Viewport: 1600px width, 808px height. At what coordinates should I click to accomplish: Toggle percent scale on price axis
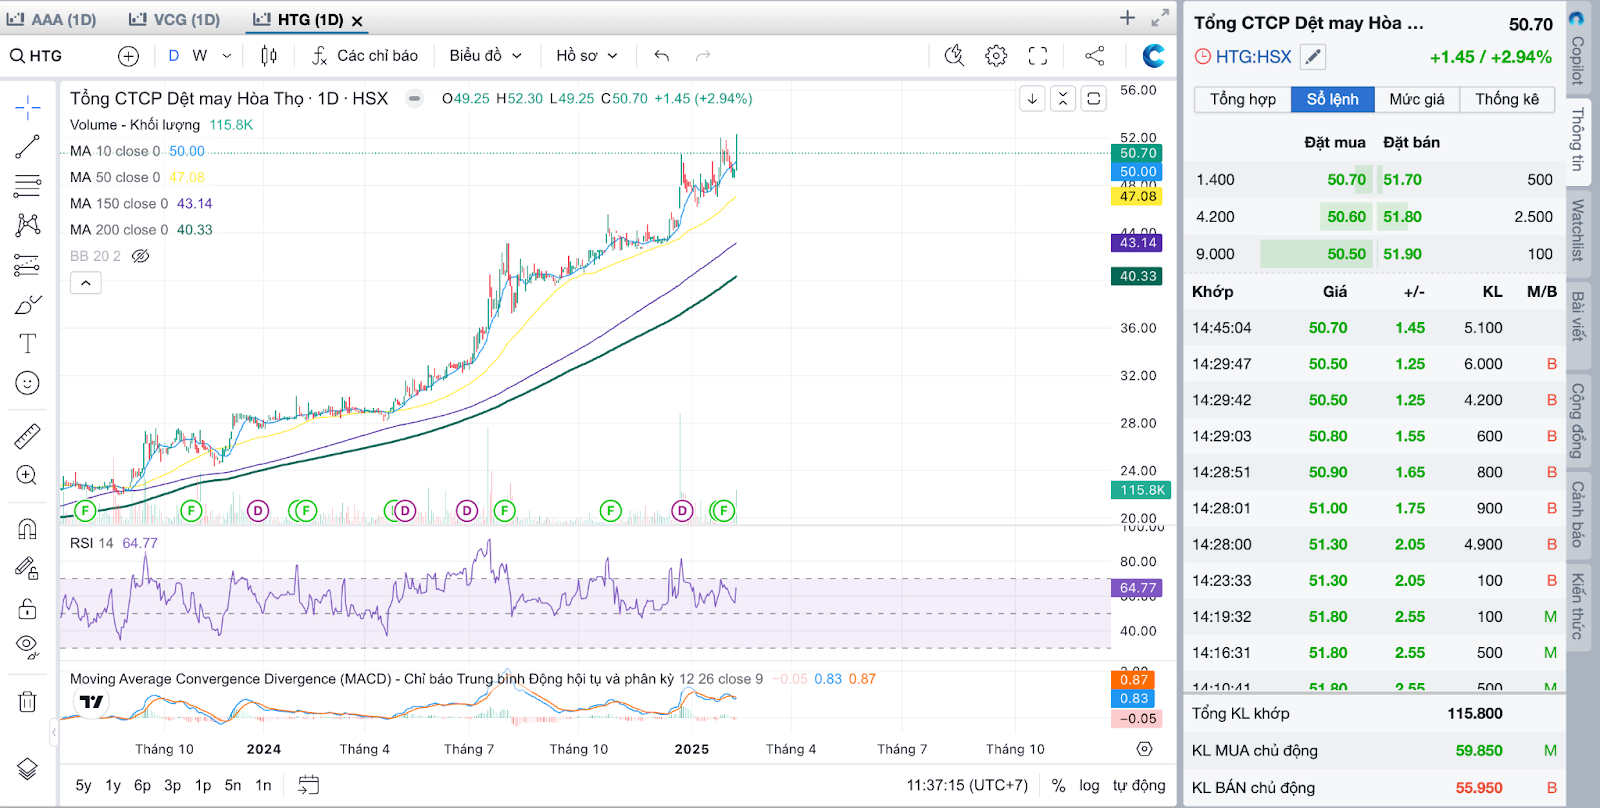pyautogui.click(x=1058, y=785)
